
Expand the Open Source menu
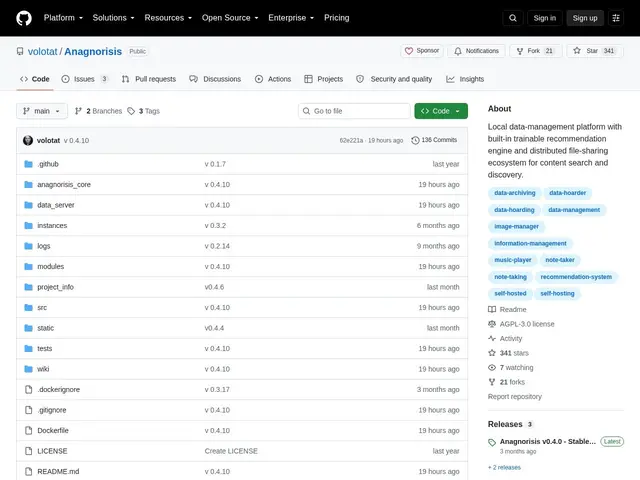[230, 18]
